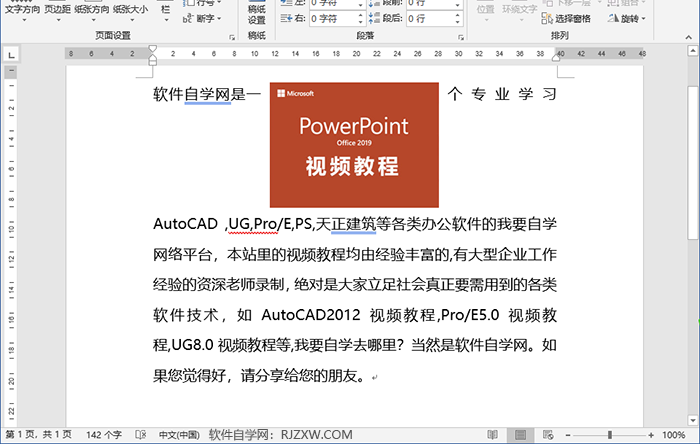Click the word count 142个字
Image resolution: width=700 pixels, height=444 pixels.
tap(104, 435)
